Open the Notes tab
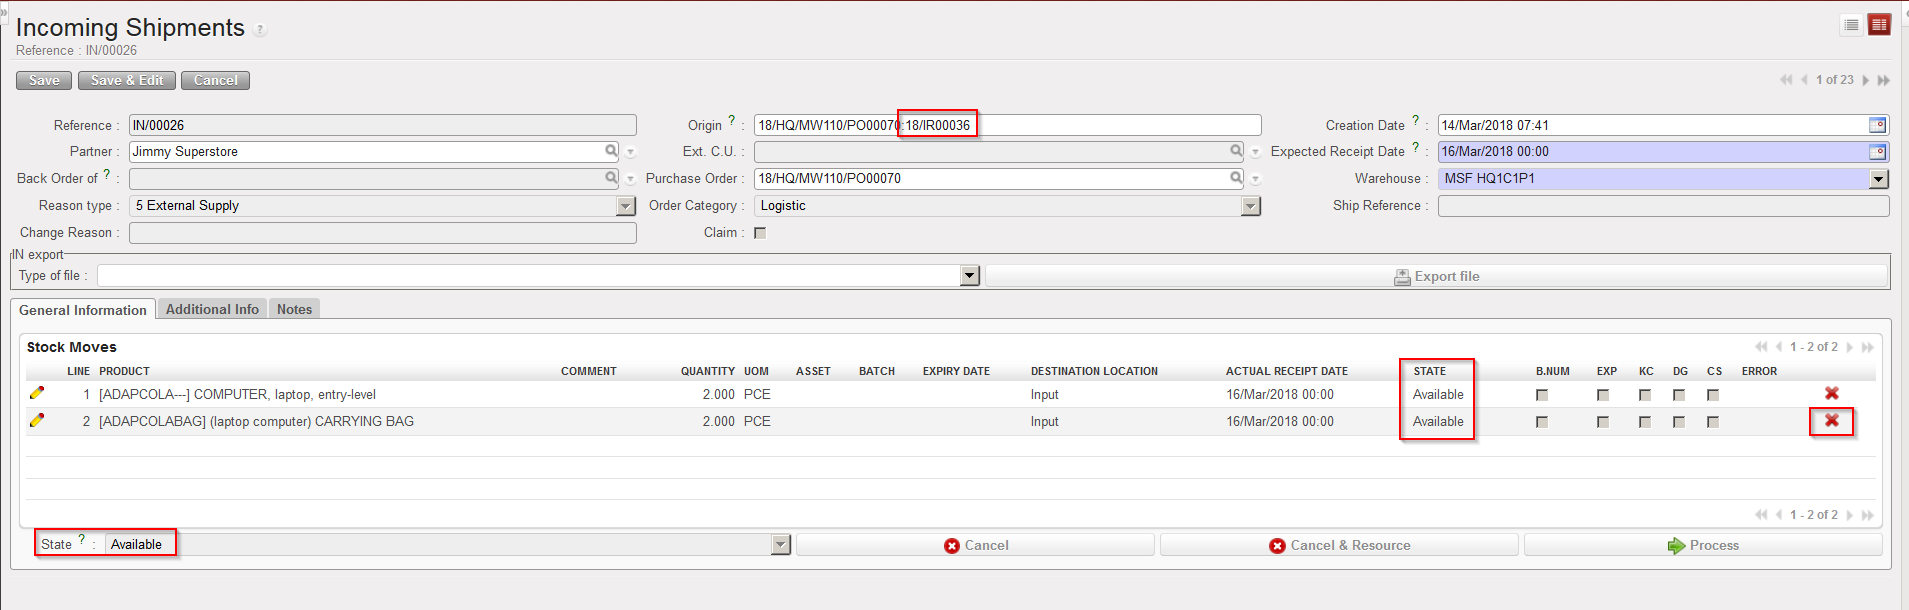 point(294,310)
